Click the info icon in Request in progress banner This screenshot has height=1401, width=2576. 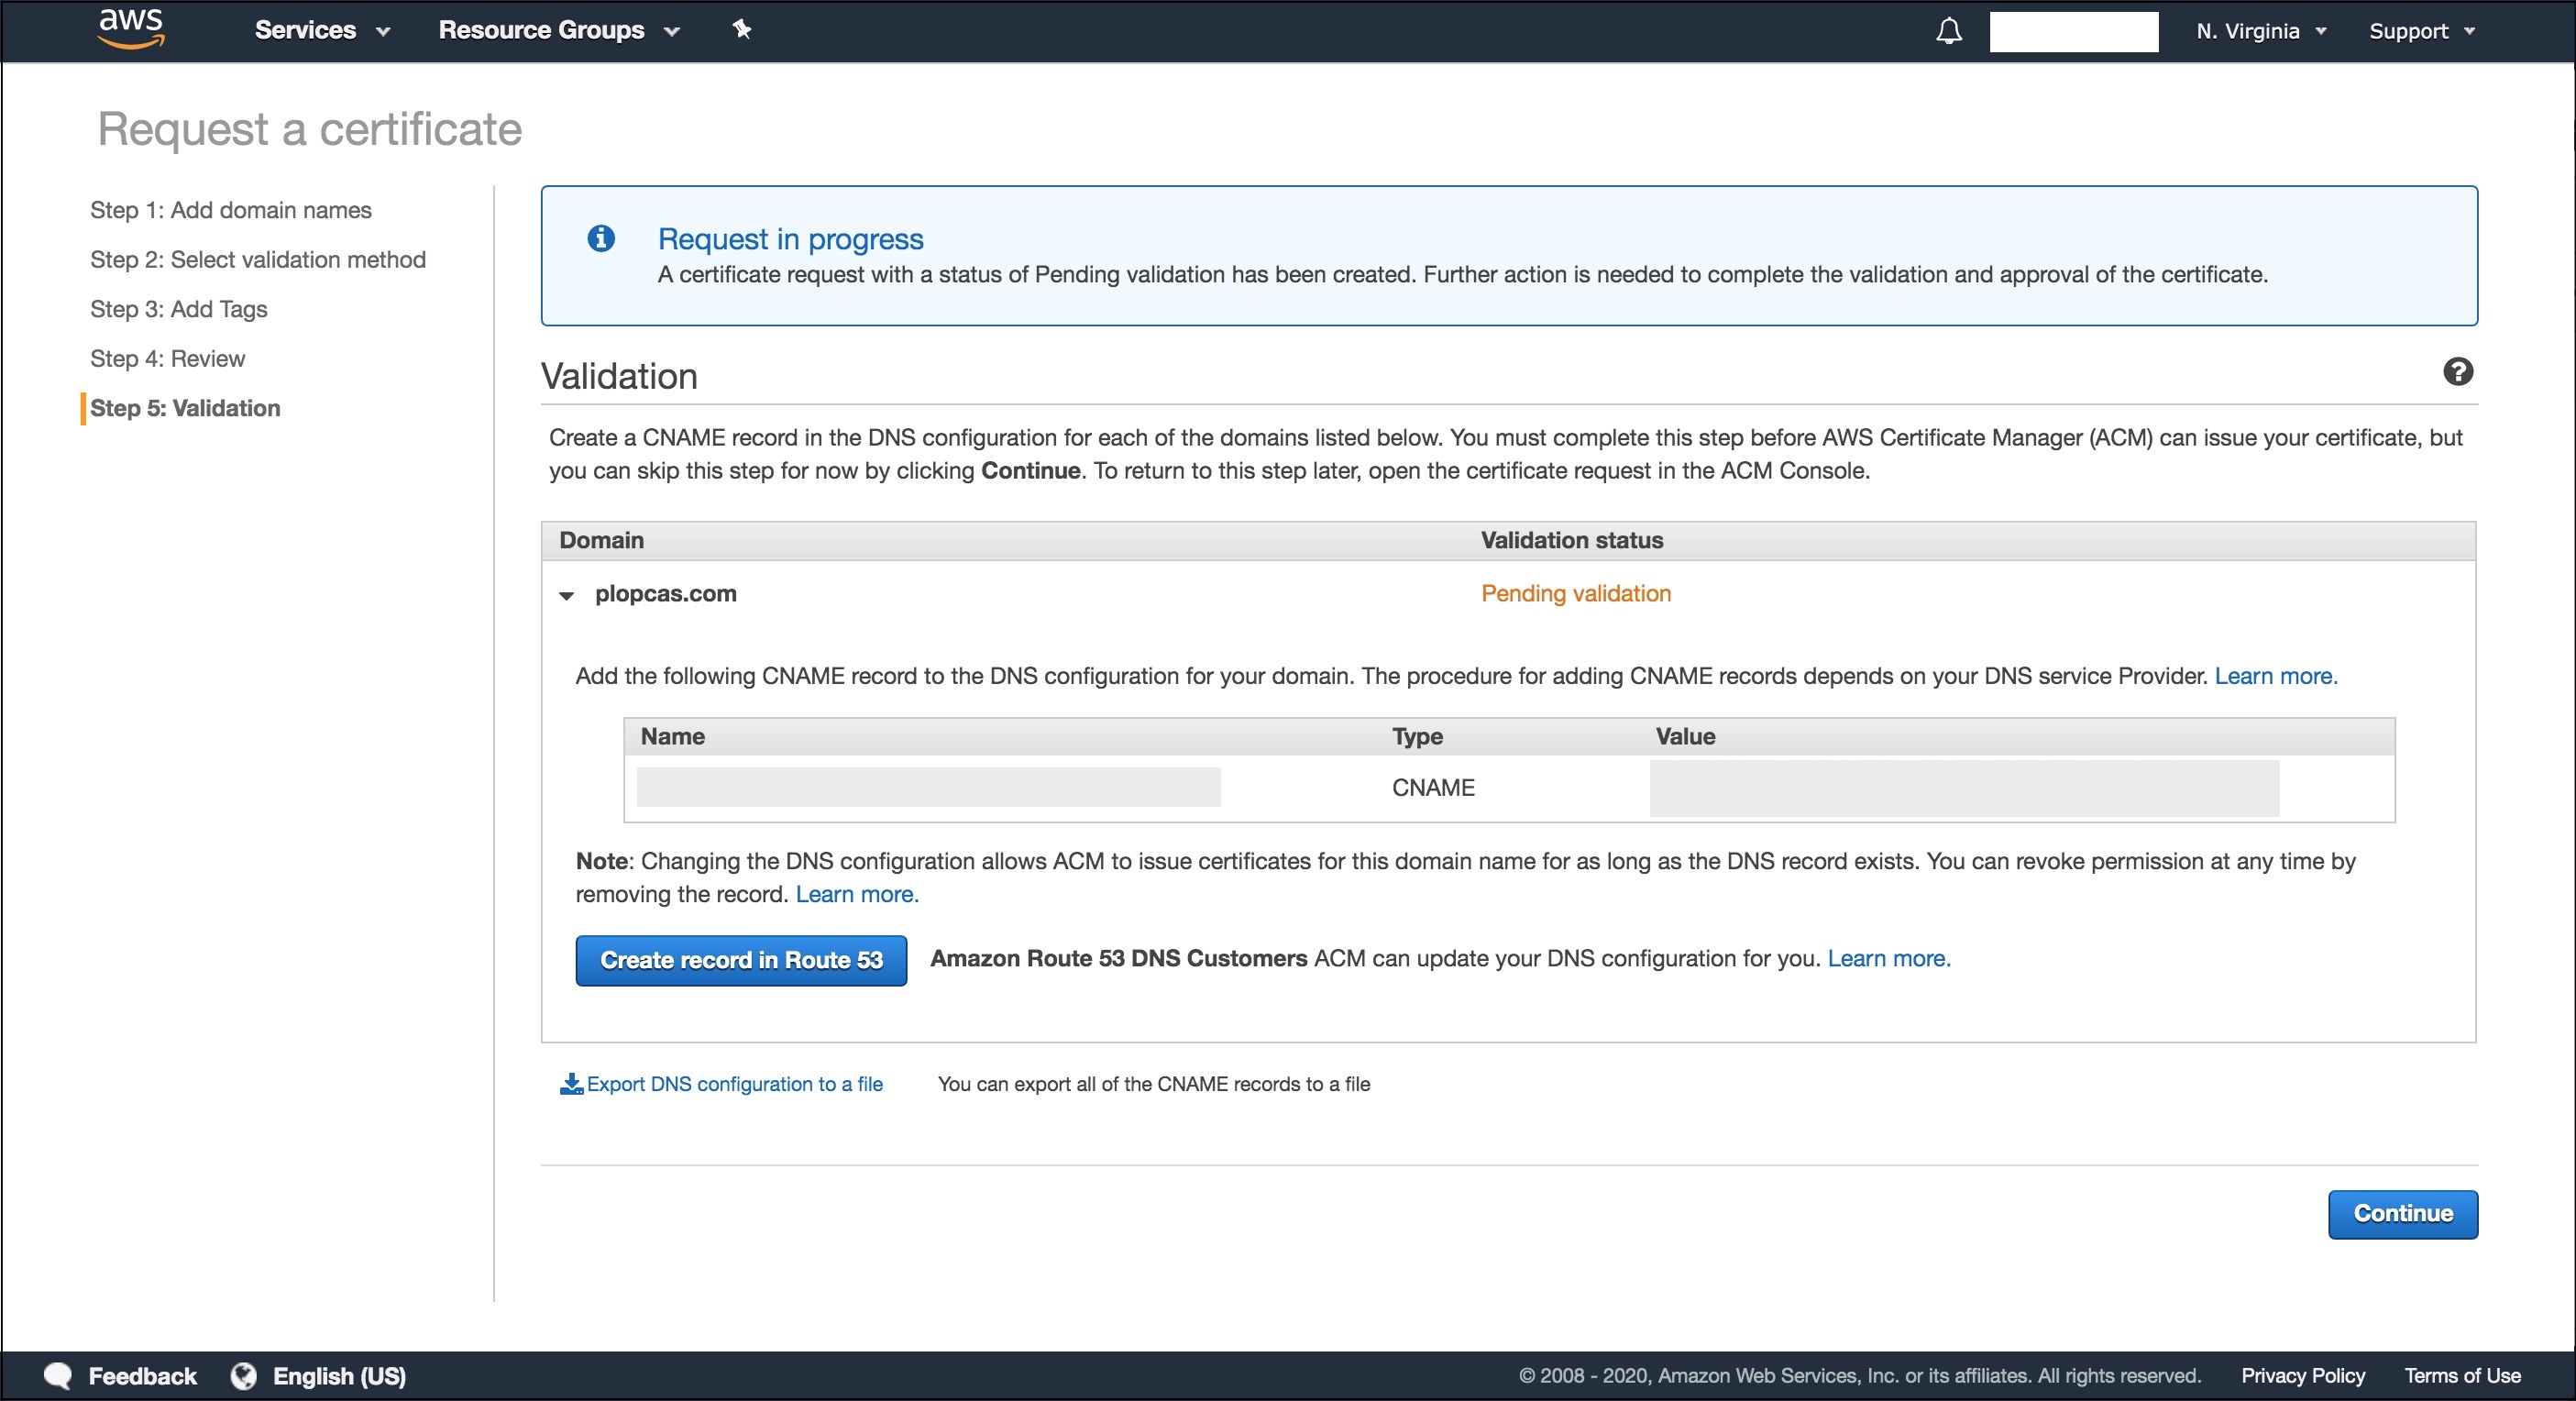pos(600,238)
